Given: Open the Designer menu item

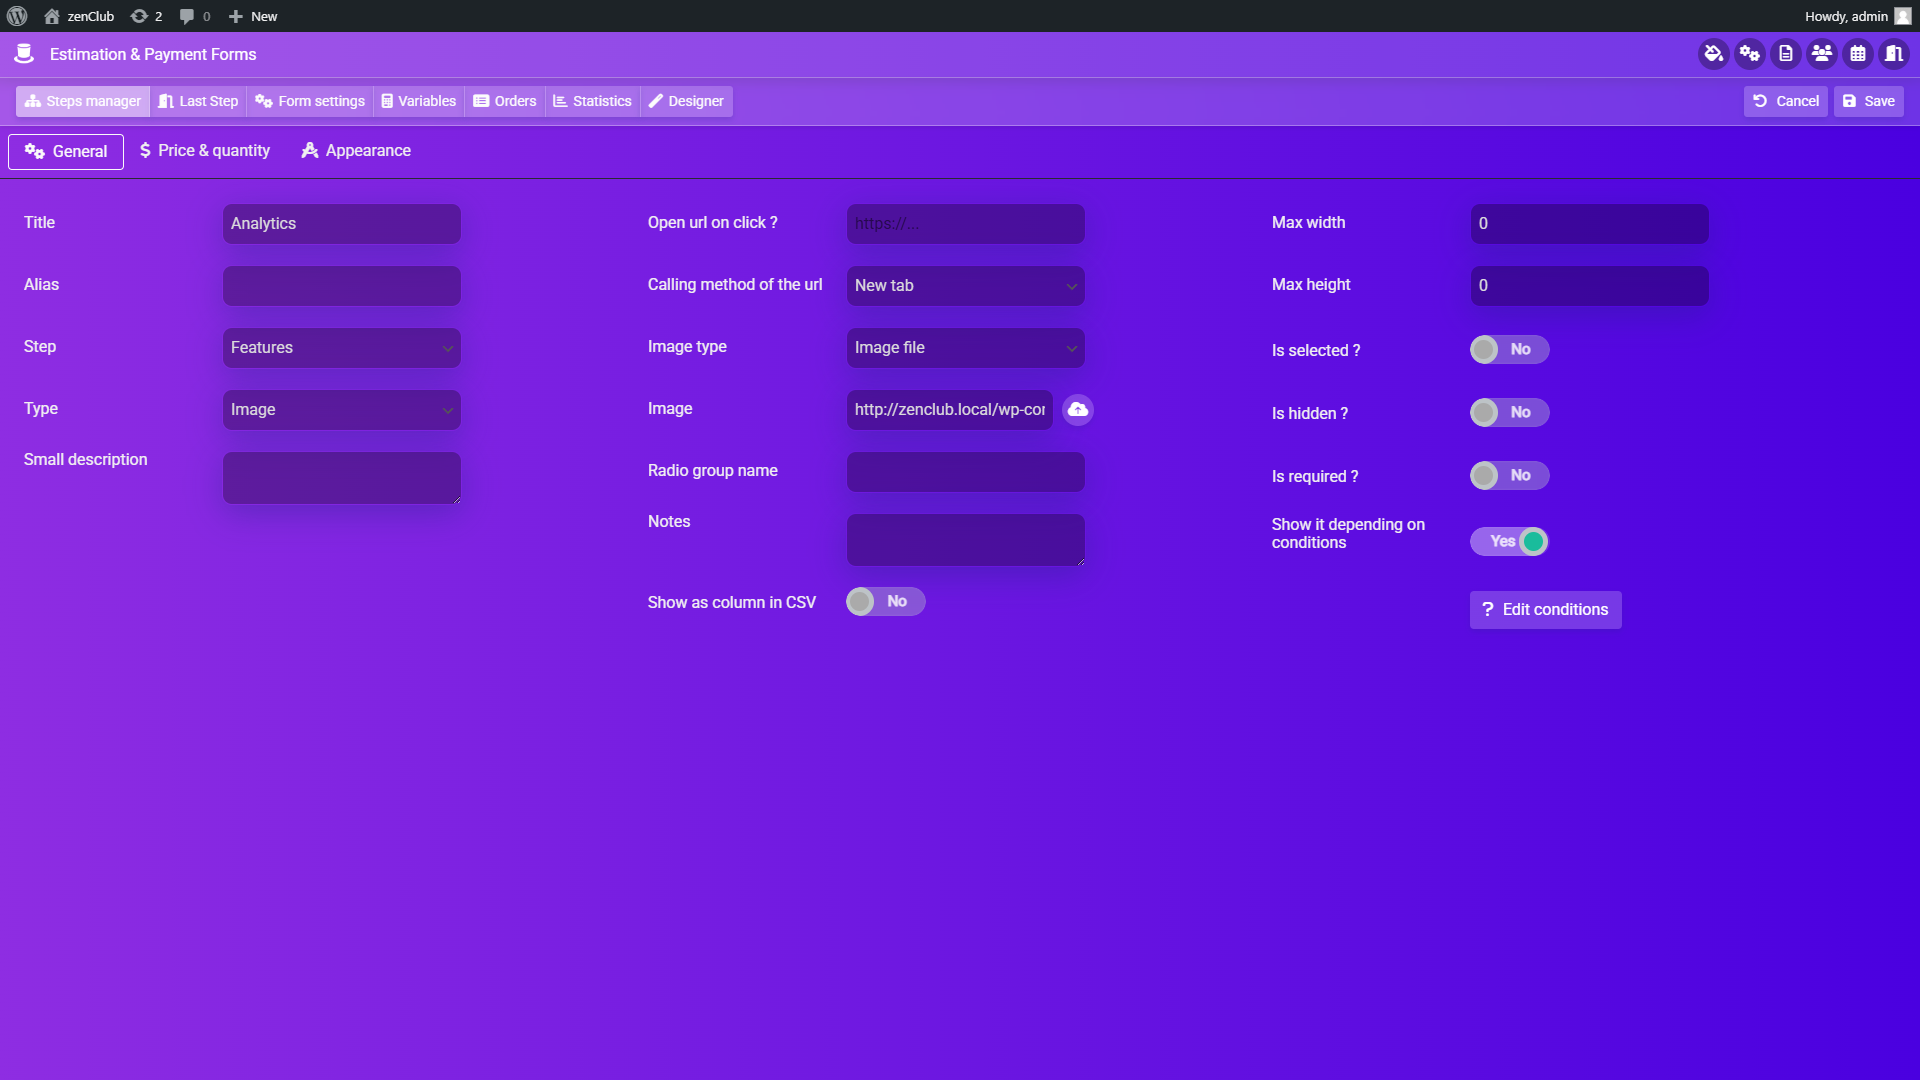Looking at the screenshot, I should [x=686, y=101].
